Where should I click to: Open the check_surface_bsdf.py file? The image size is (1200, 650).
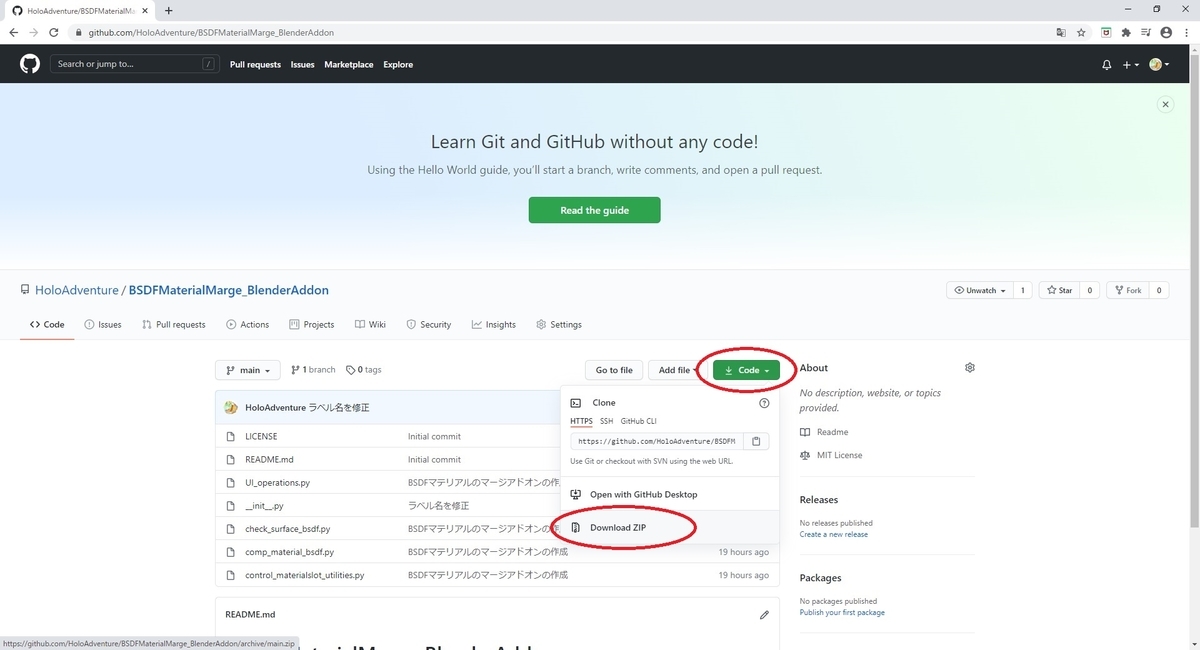(287, 528)
